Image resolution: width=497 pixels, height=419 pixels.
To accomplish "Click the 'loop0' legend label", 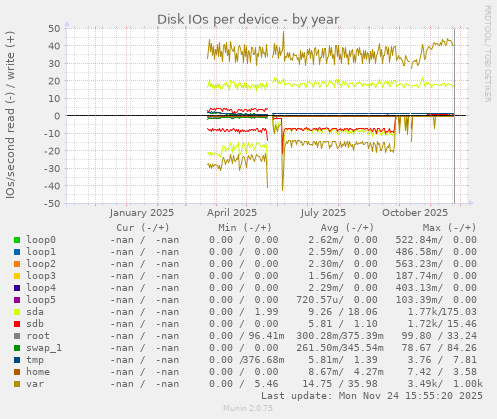I will [x=41, y=240].
